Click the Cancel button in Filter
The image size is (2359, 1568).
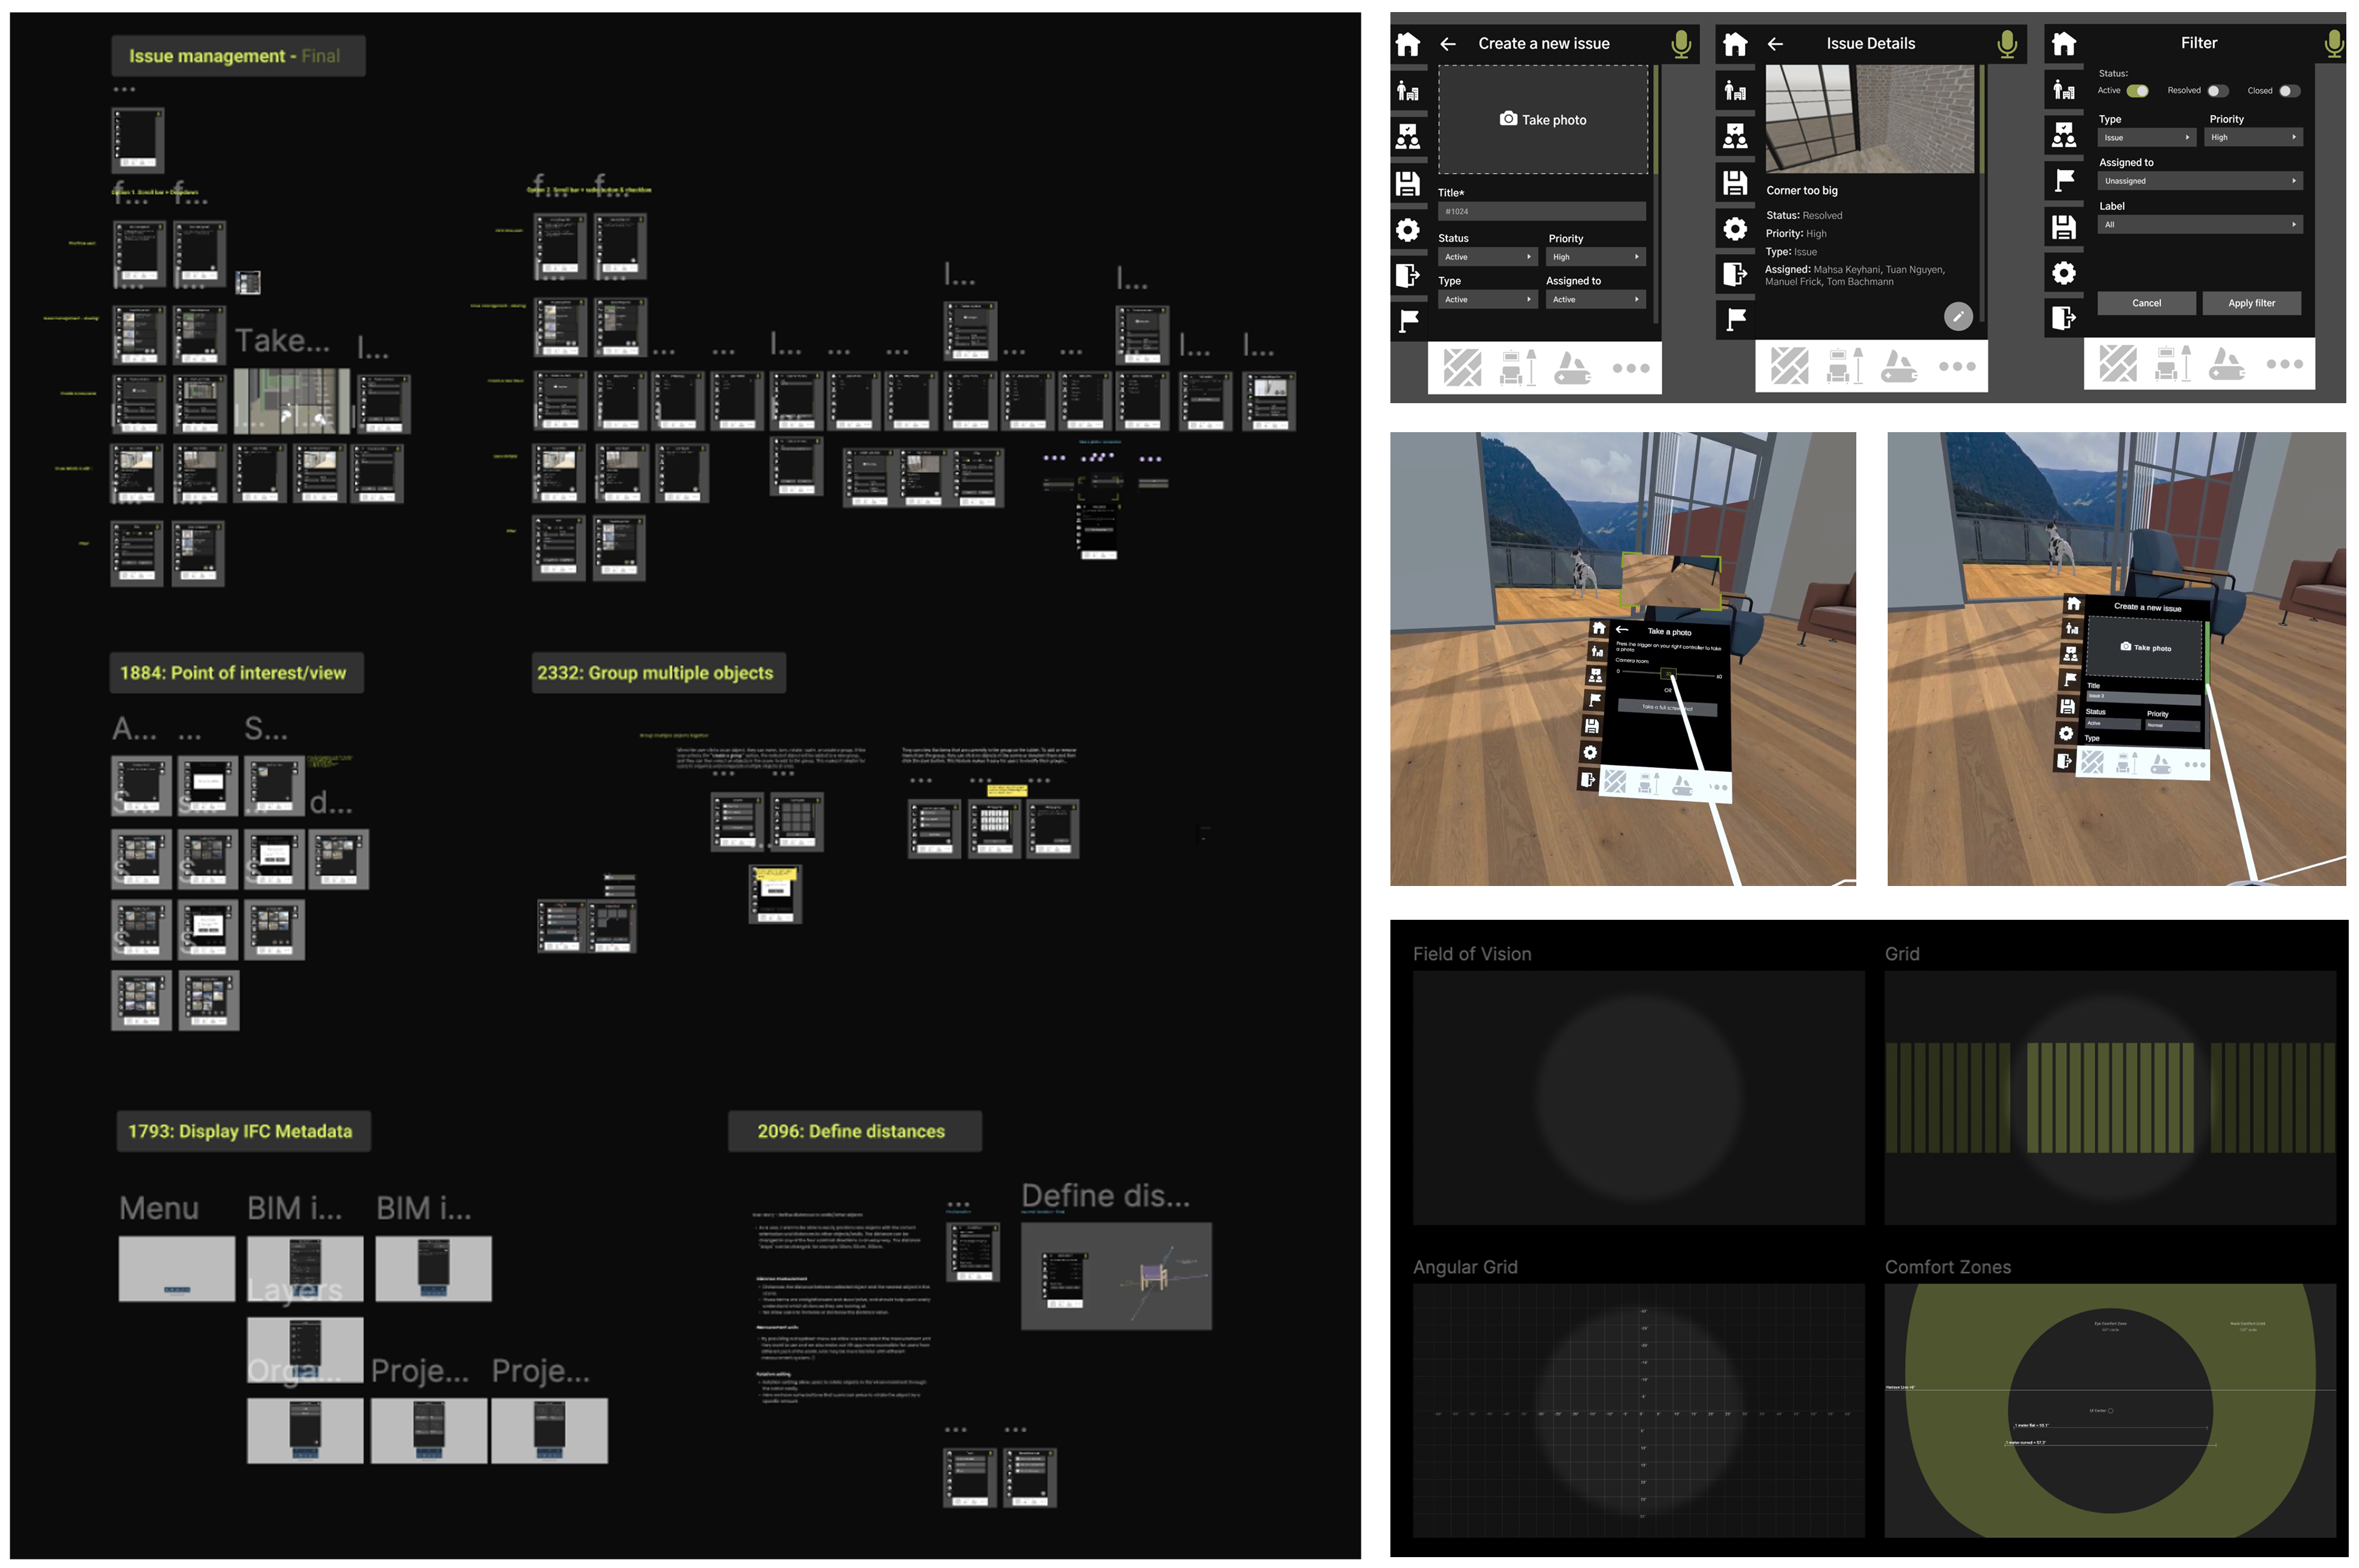click(2146, 303)
